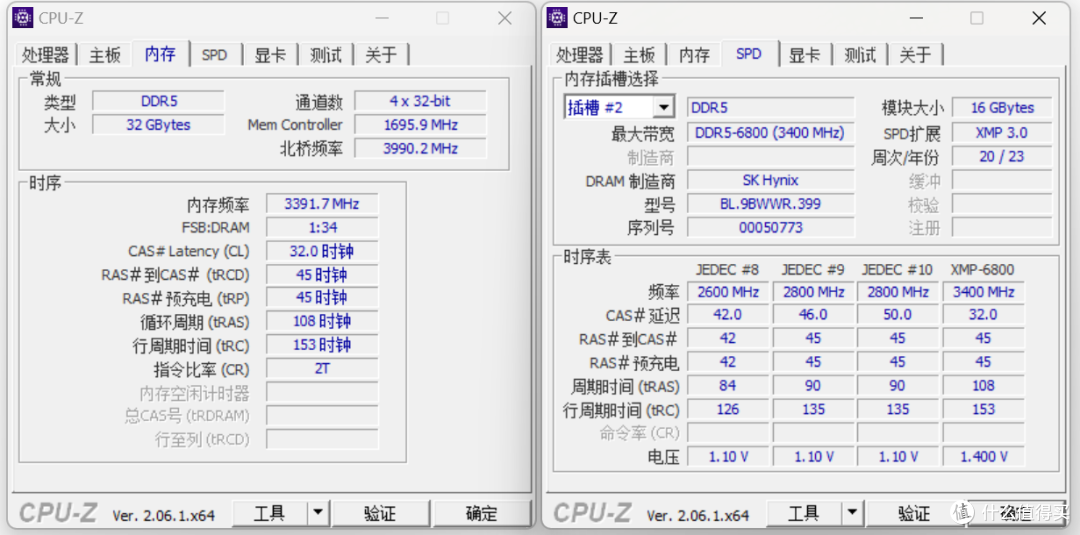Switch to 内存 tab in right CPU-Z window
Viewport: 1080px width, 535px height.
694,55
